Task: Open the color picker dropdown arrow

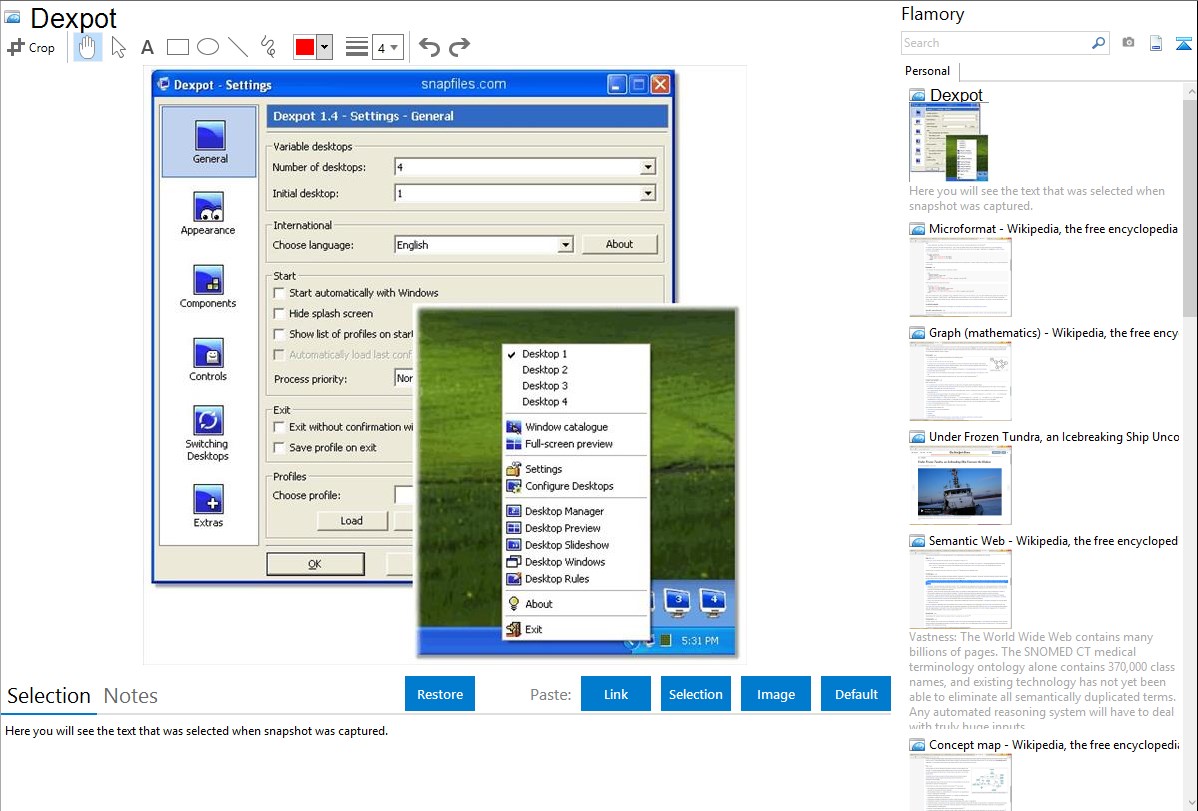Action: [x=325, y=47]
